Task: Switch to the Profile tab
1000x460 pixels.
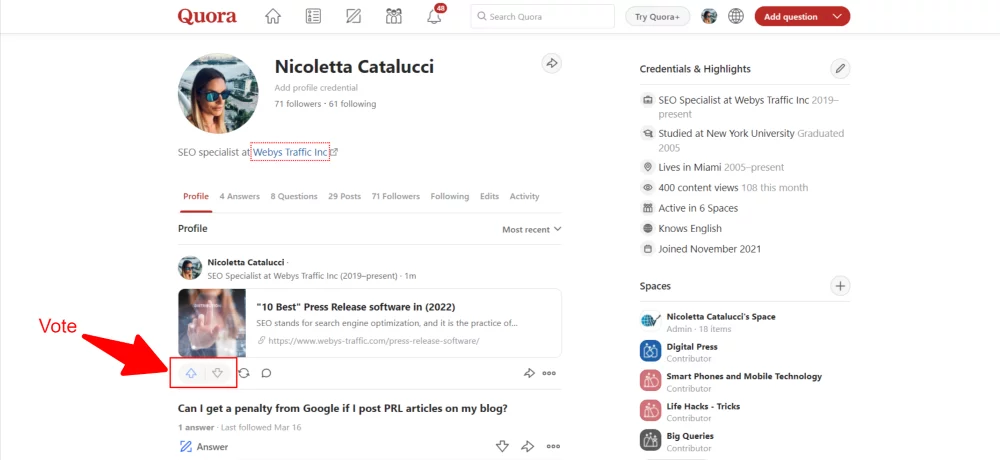Action: 196,197
